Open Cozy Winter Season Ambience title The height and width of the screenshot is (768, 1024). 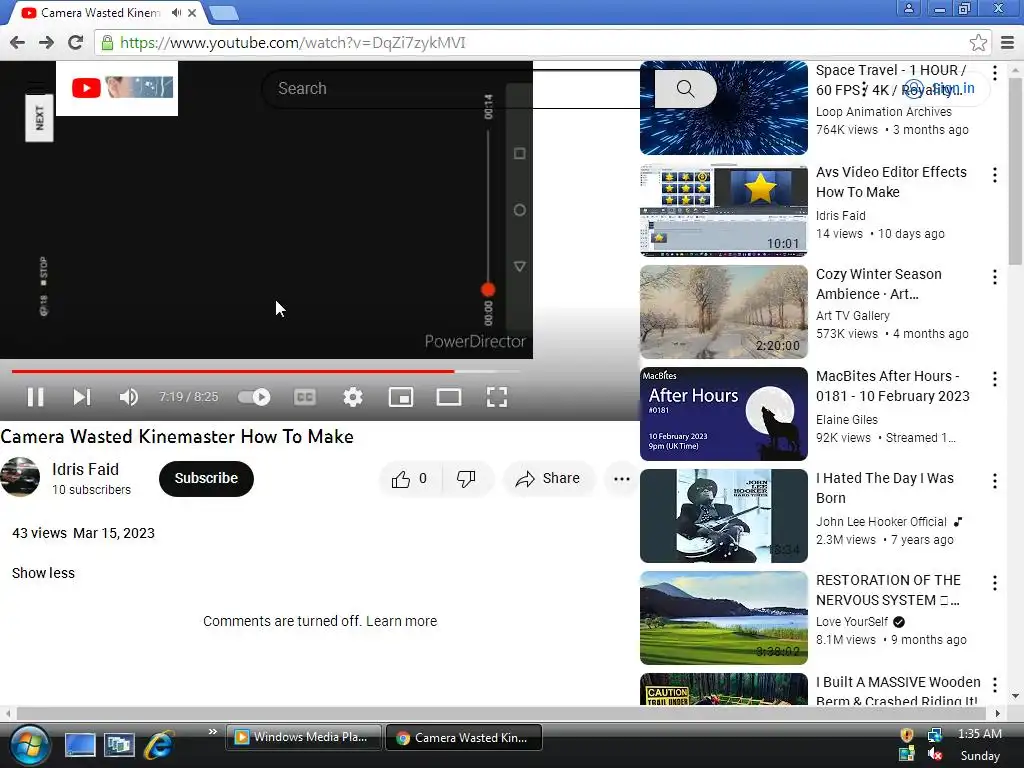879,284
